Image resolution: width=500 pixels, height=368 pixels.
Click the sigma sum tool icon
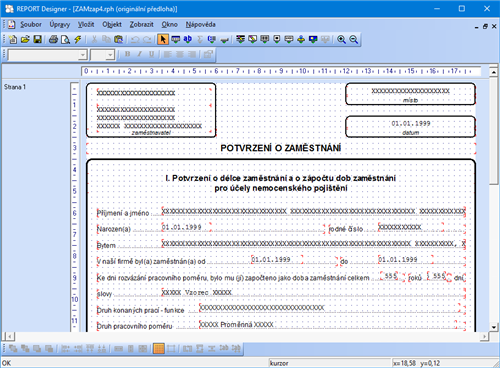click(200, 39)
